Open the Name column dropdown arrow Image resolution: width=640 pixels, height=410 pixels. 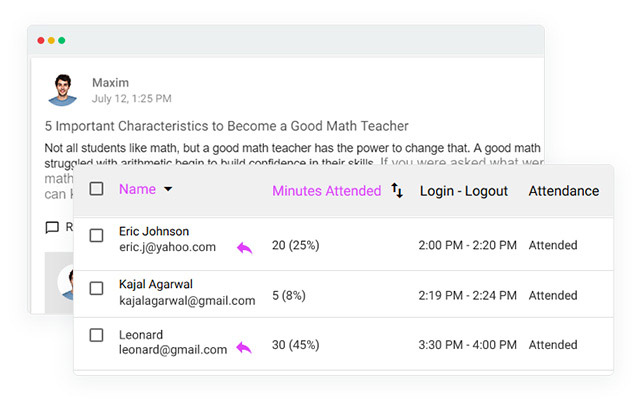click(x=168, y=190)
